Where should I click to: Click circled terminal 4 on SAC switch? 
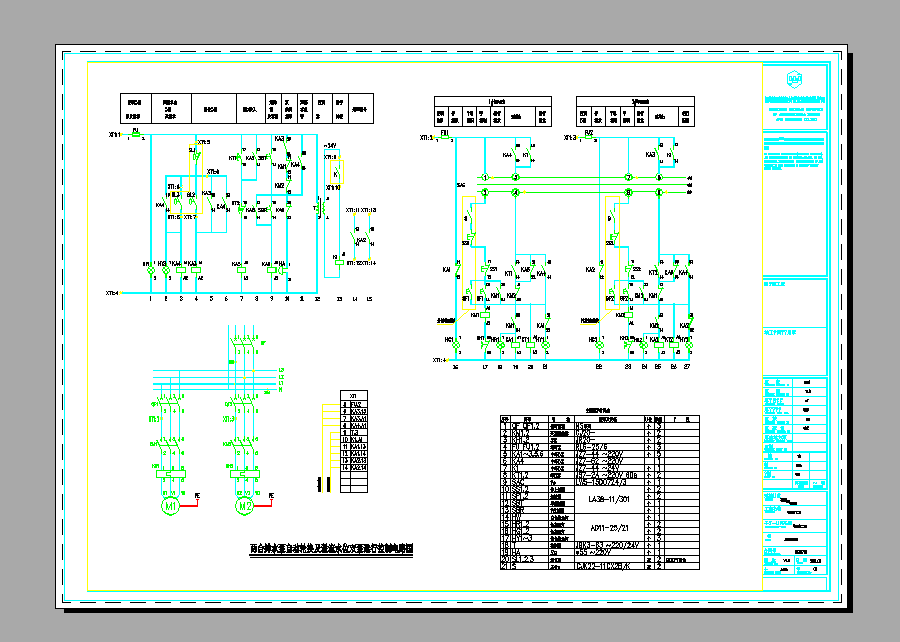click(515, 193)
